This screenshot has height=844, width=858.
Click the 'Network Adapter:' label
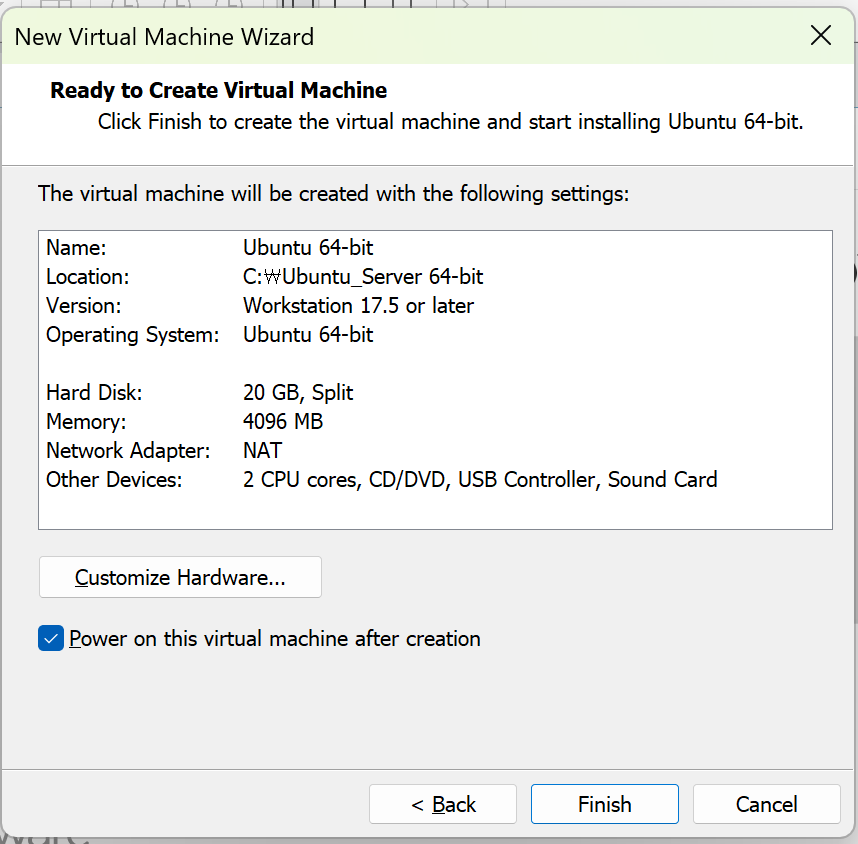click(x=128, y=450)
